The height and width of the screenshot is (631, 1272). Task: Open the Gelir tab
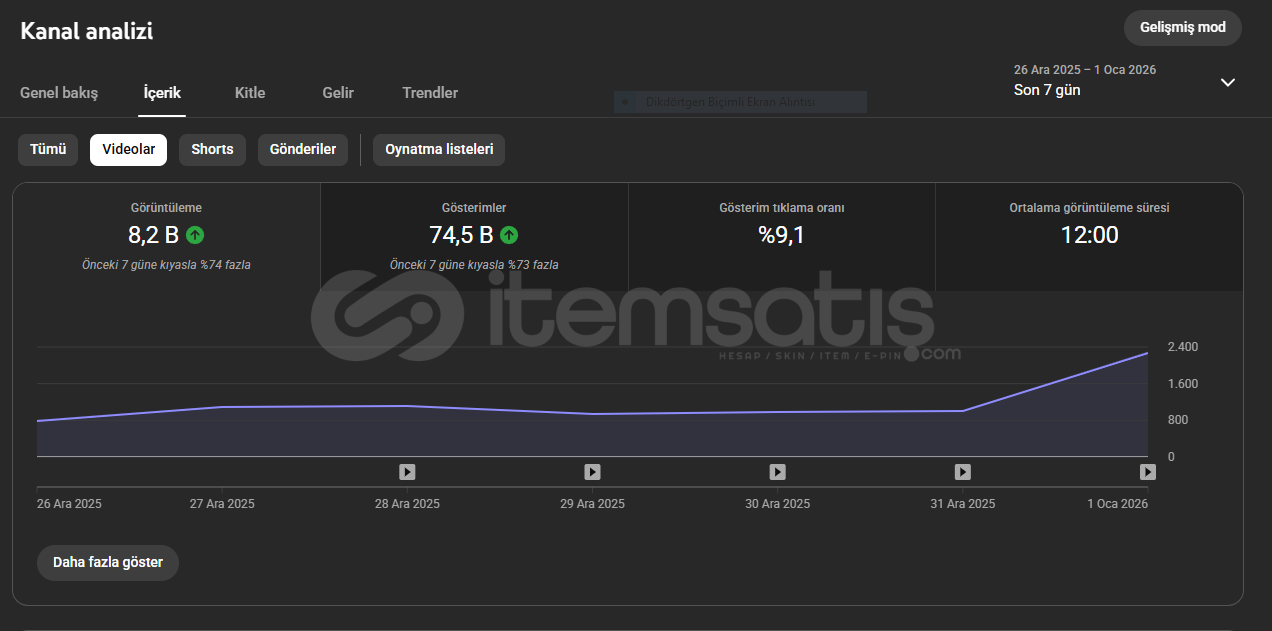coord(338,93)
